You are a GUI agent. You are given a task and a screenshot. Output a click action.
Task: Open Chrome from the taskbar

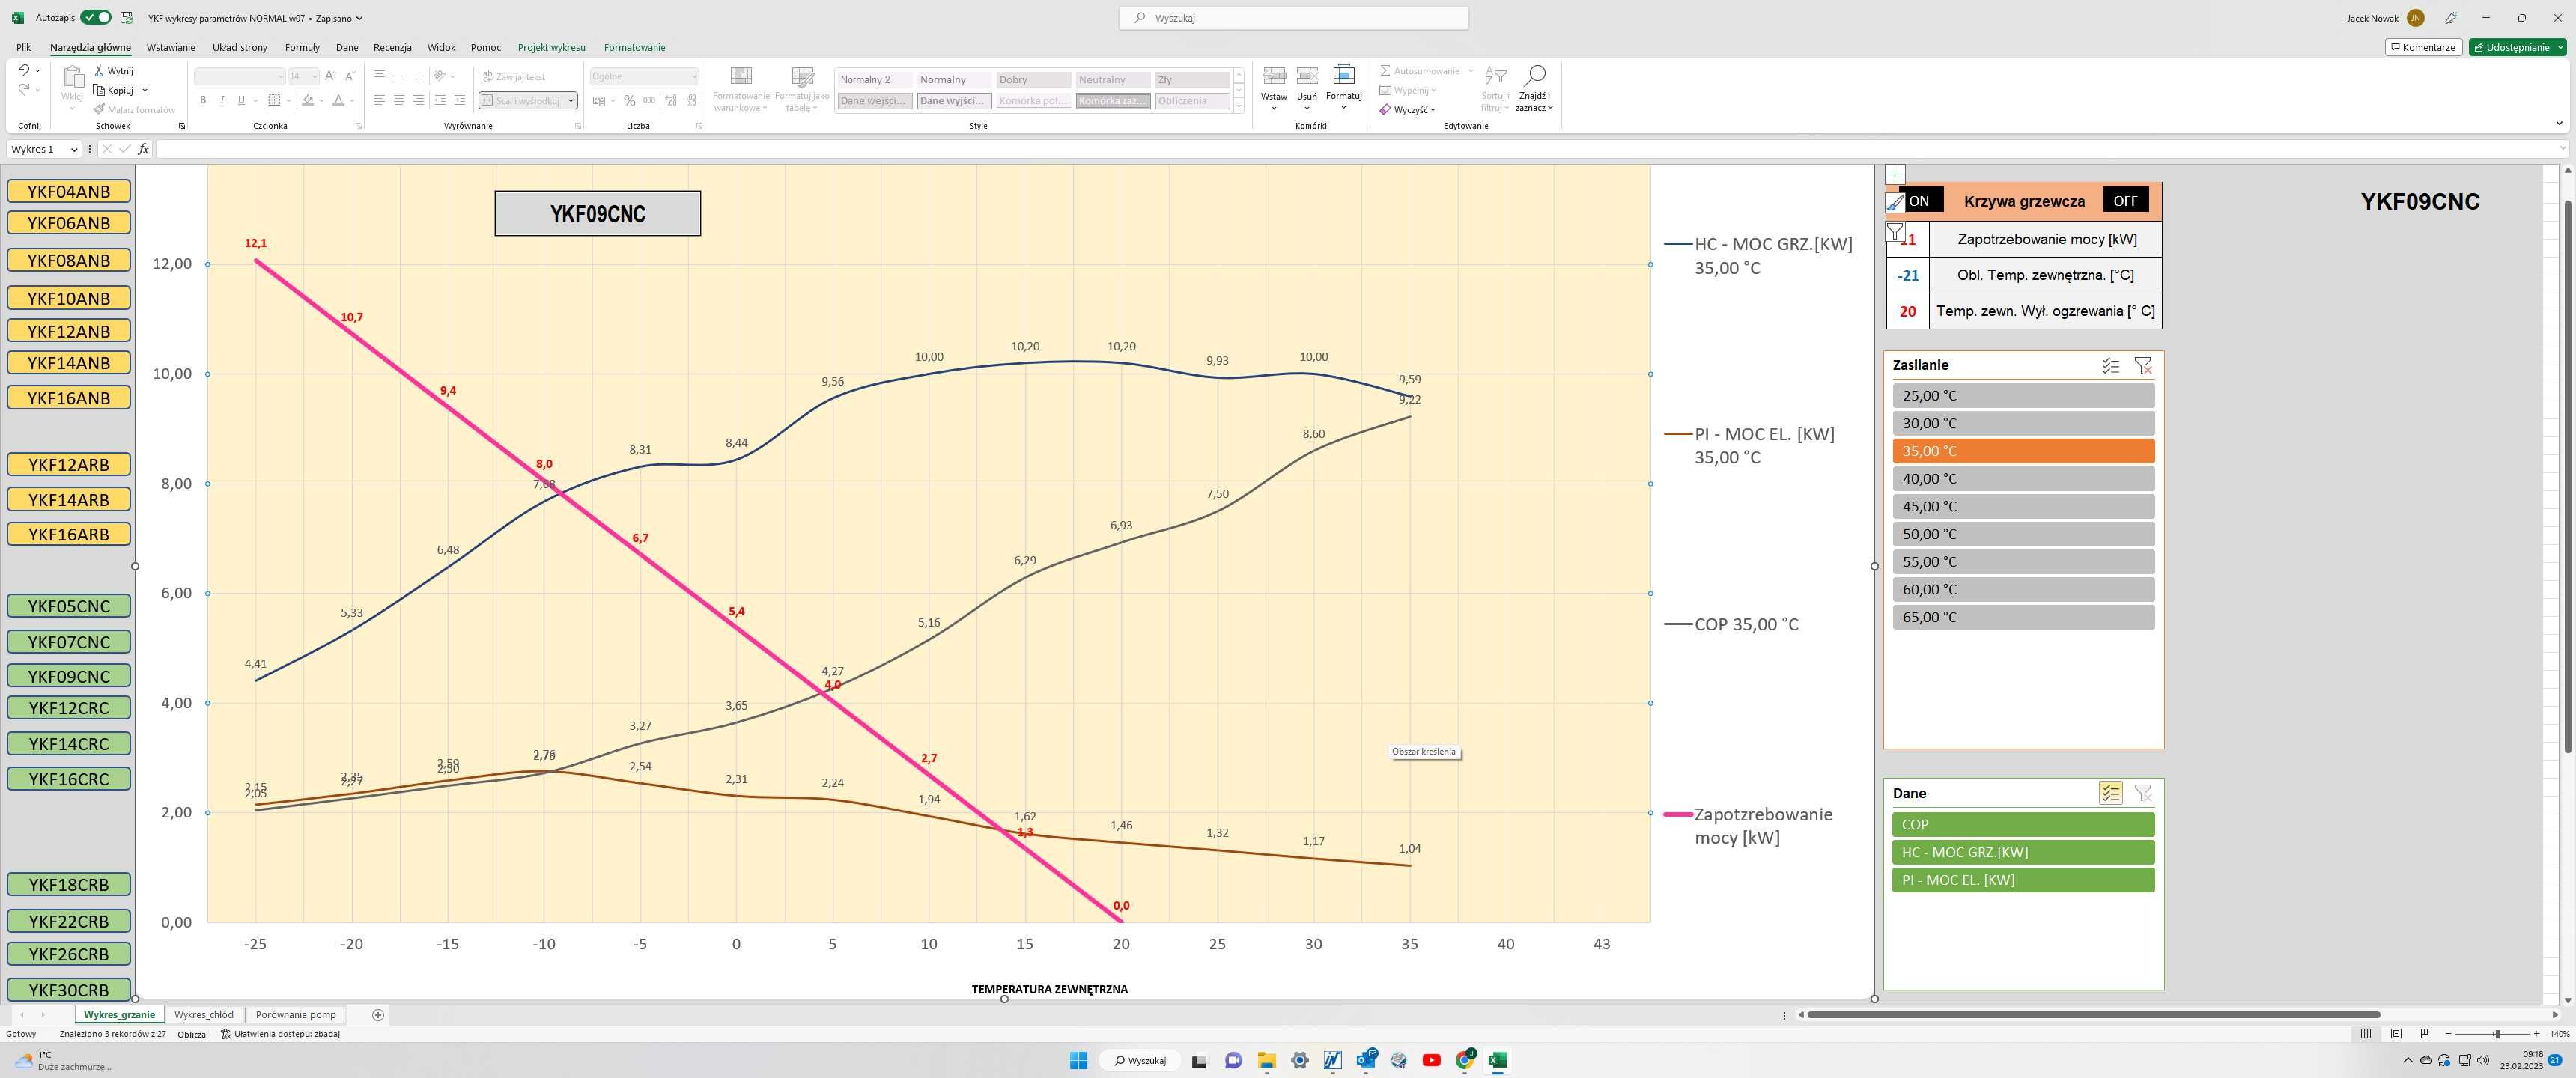(1464, 1061)
